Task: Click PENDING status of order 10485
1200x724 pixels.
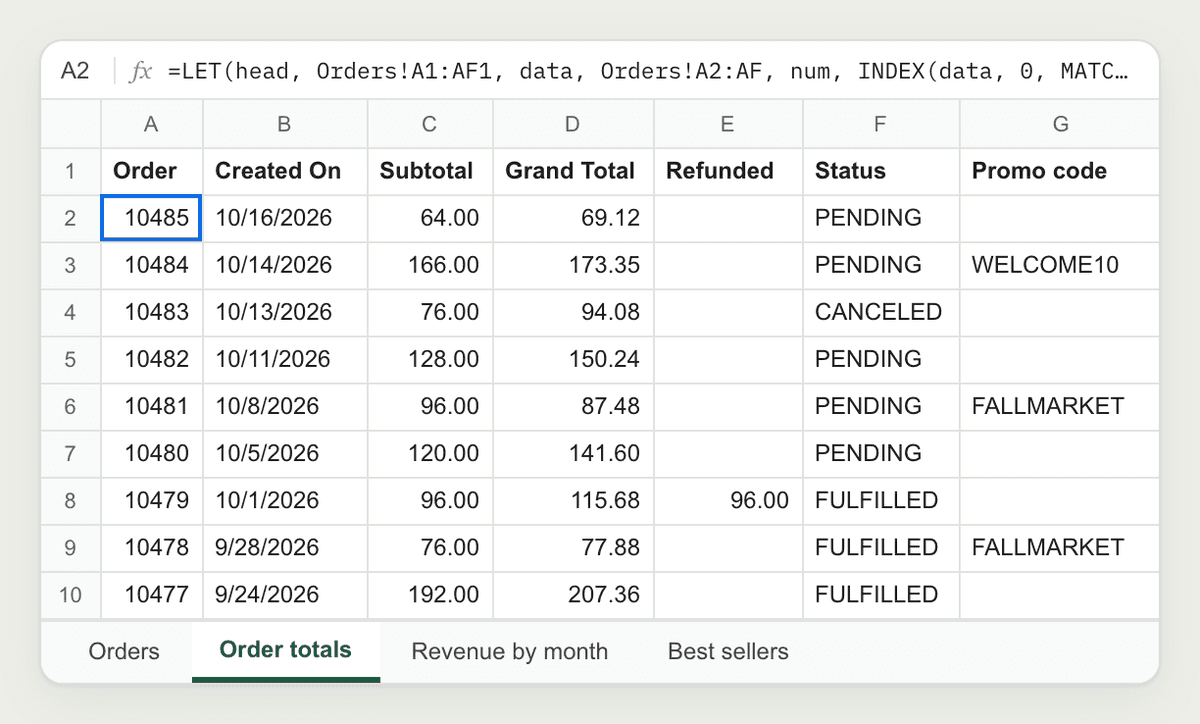Action: click(881, 218)
